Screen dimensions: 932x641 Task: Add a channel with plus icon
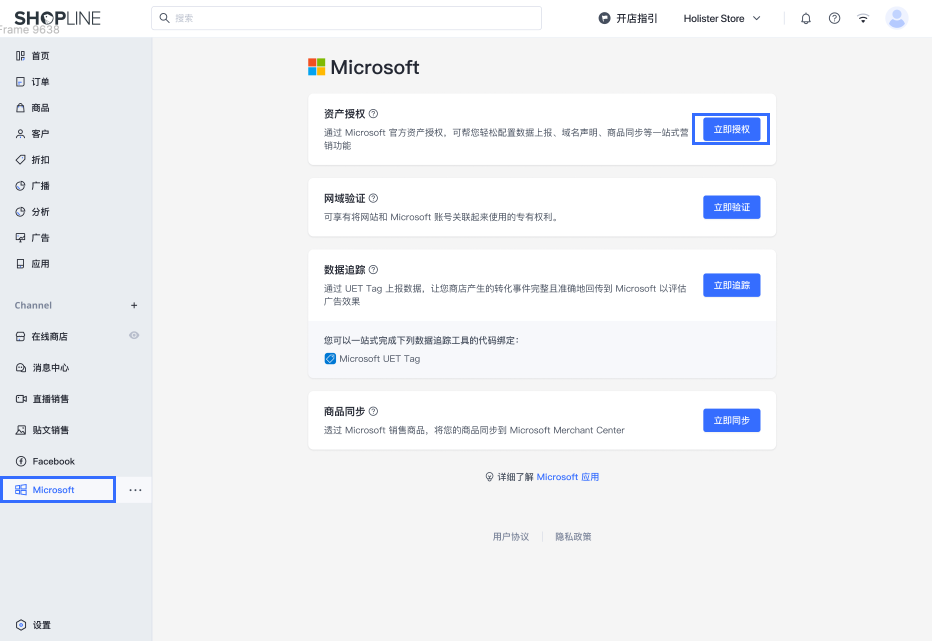pyautogui.click(x=134, y=305)
